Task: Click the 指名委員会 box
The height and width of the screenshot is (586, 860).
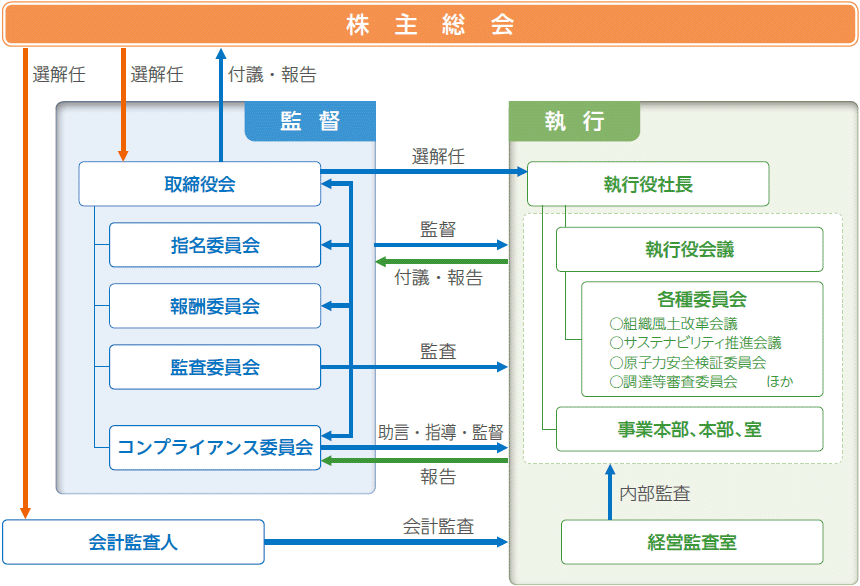Action: tap(215, 245)
